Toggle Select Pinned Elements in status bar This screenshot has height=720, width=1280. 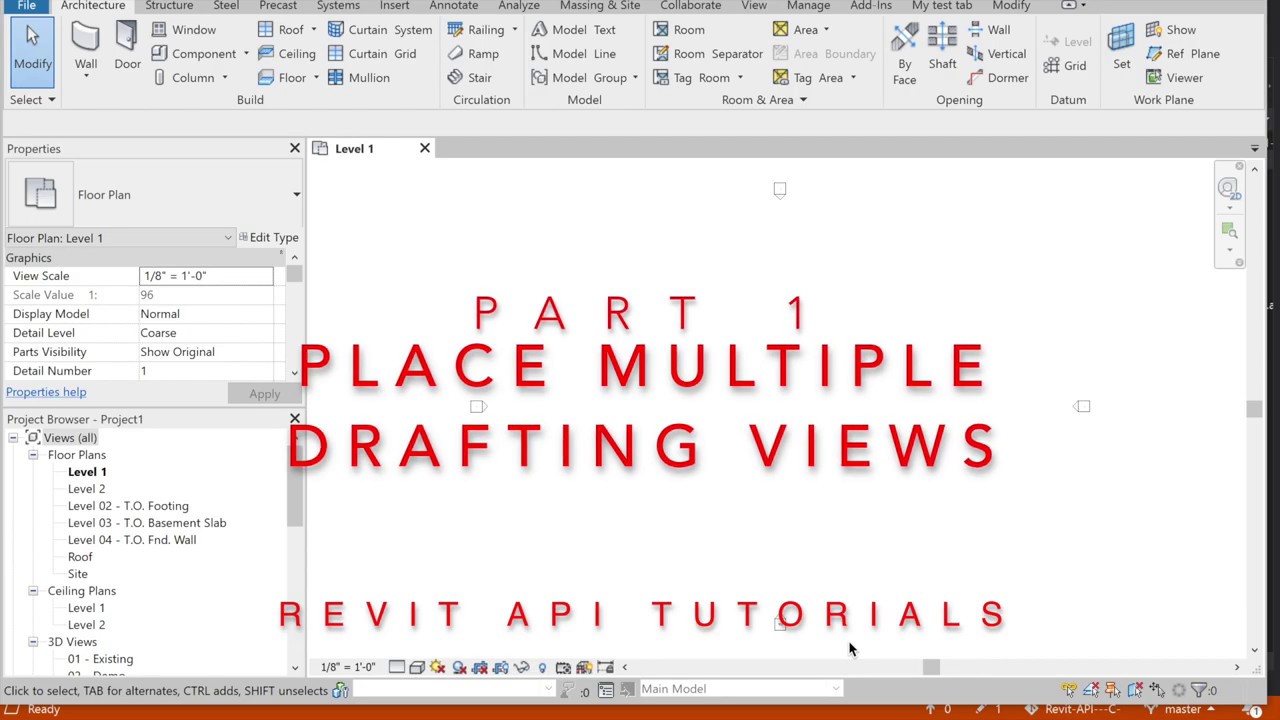(x=1113, y=690)
